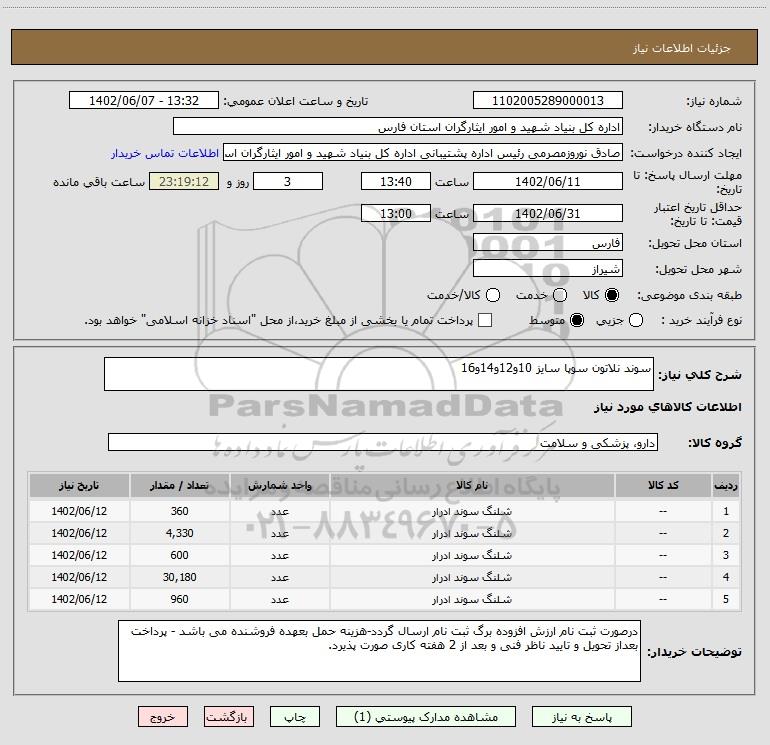Image resolution: width=770 pixels, height=745 pixels.
Task: Click quantity 360 in row 1
Action: tap(179, 511)
